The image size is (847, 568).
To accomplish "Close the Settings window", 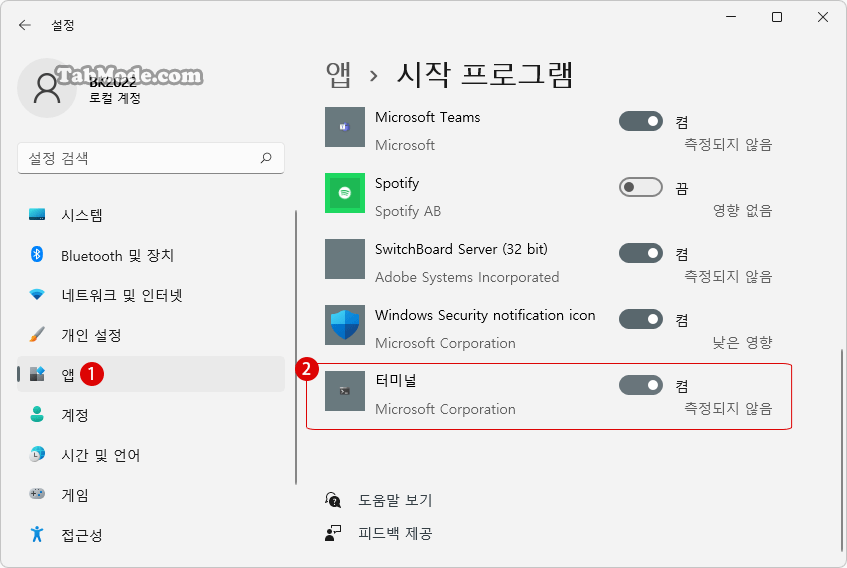I will click(x=823, y=17).
